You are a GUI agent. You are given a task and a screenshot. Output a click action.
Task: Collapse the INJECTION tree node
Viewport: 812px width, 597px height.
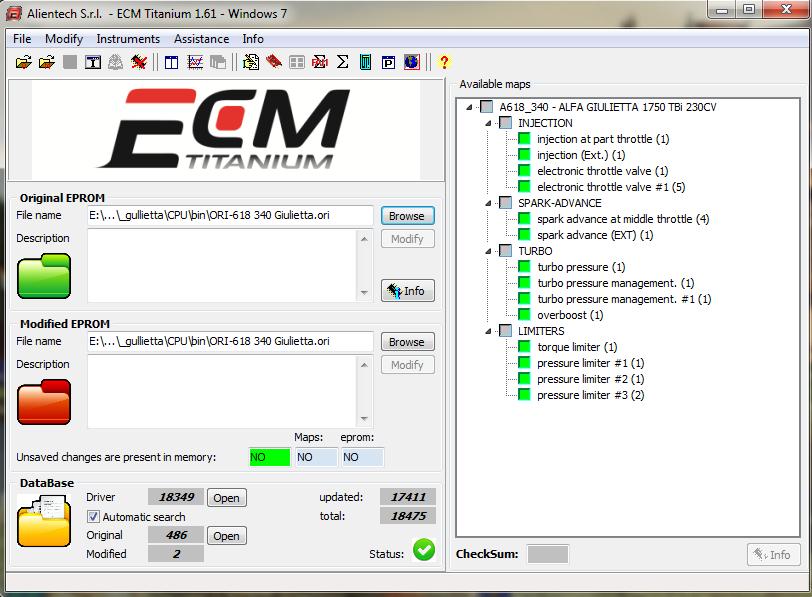pos(488,123)
